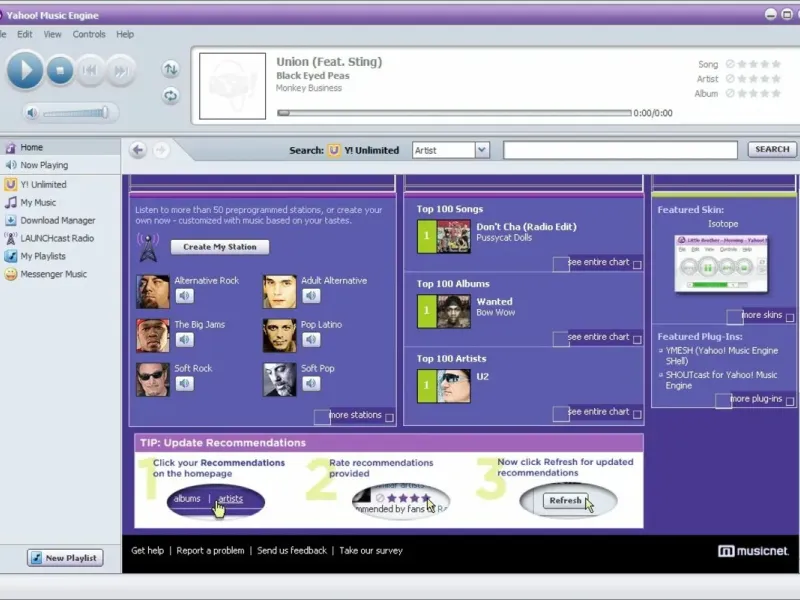This screenshot has height=600, width=800.
Task: Navigate forward with forward arrow
Action: point(161,150)
